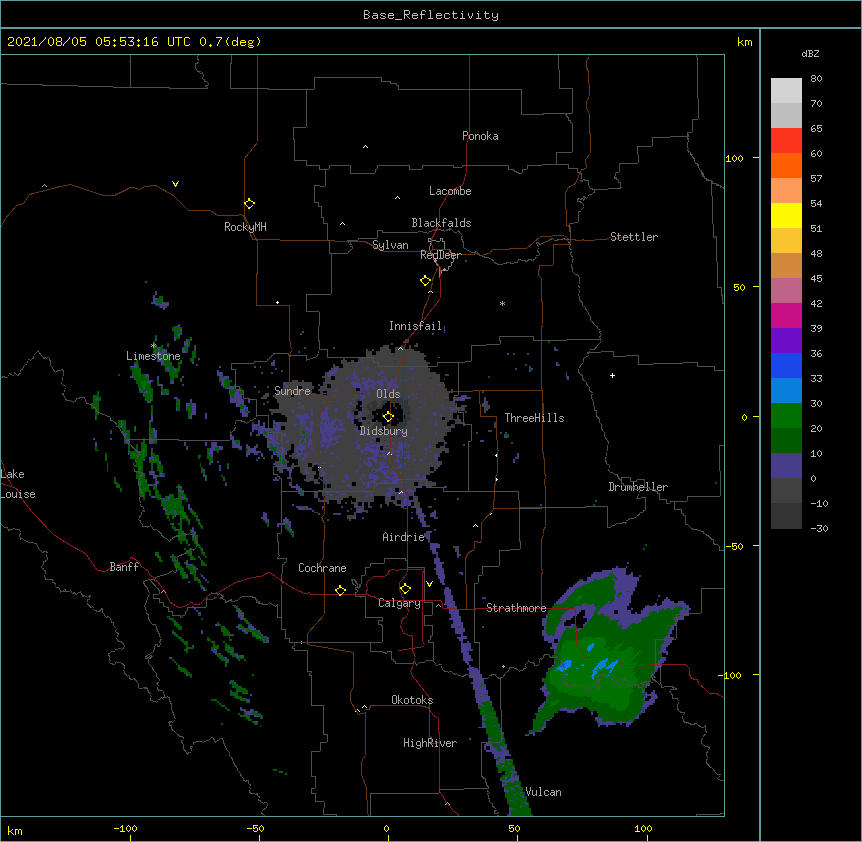Click the HighRiver label
Viewport: 862px width, 842px height.
coord(430,743)
